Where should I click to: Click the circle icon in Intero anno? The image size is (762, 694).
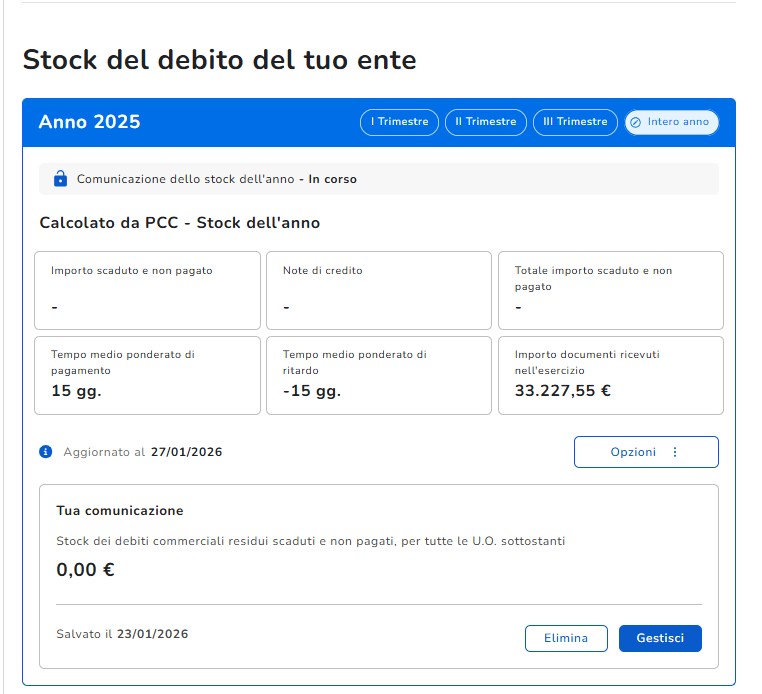(x=635, y=122)
